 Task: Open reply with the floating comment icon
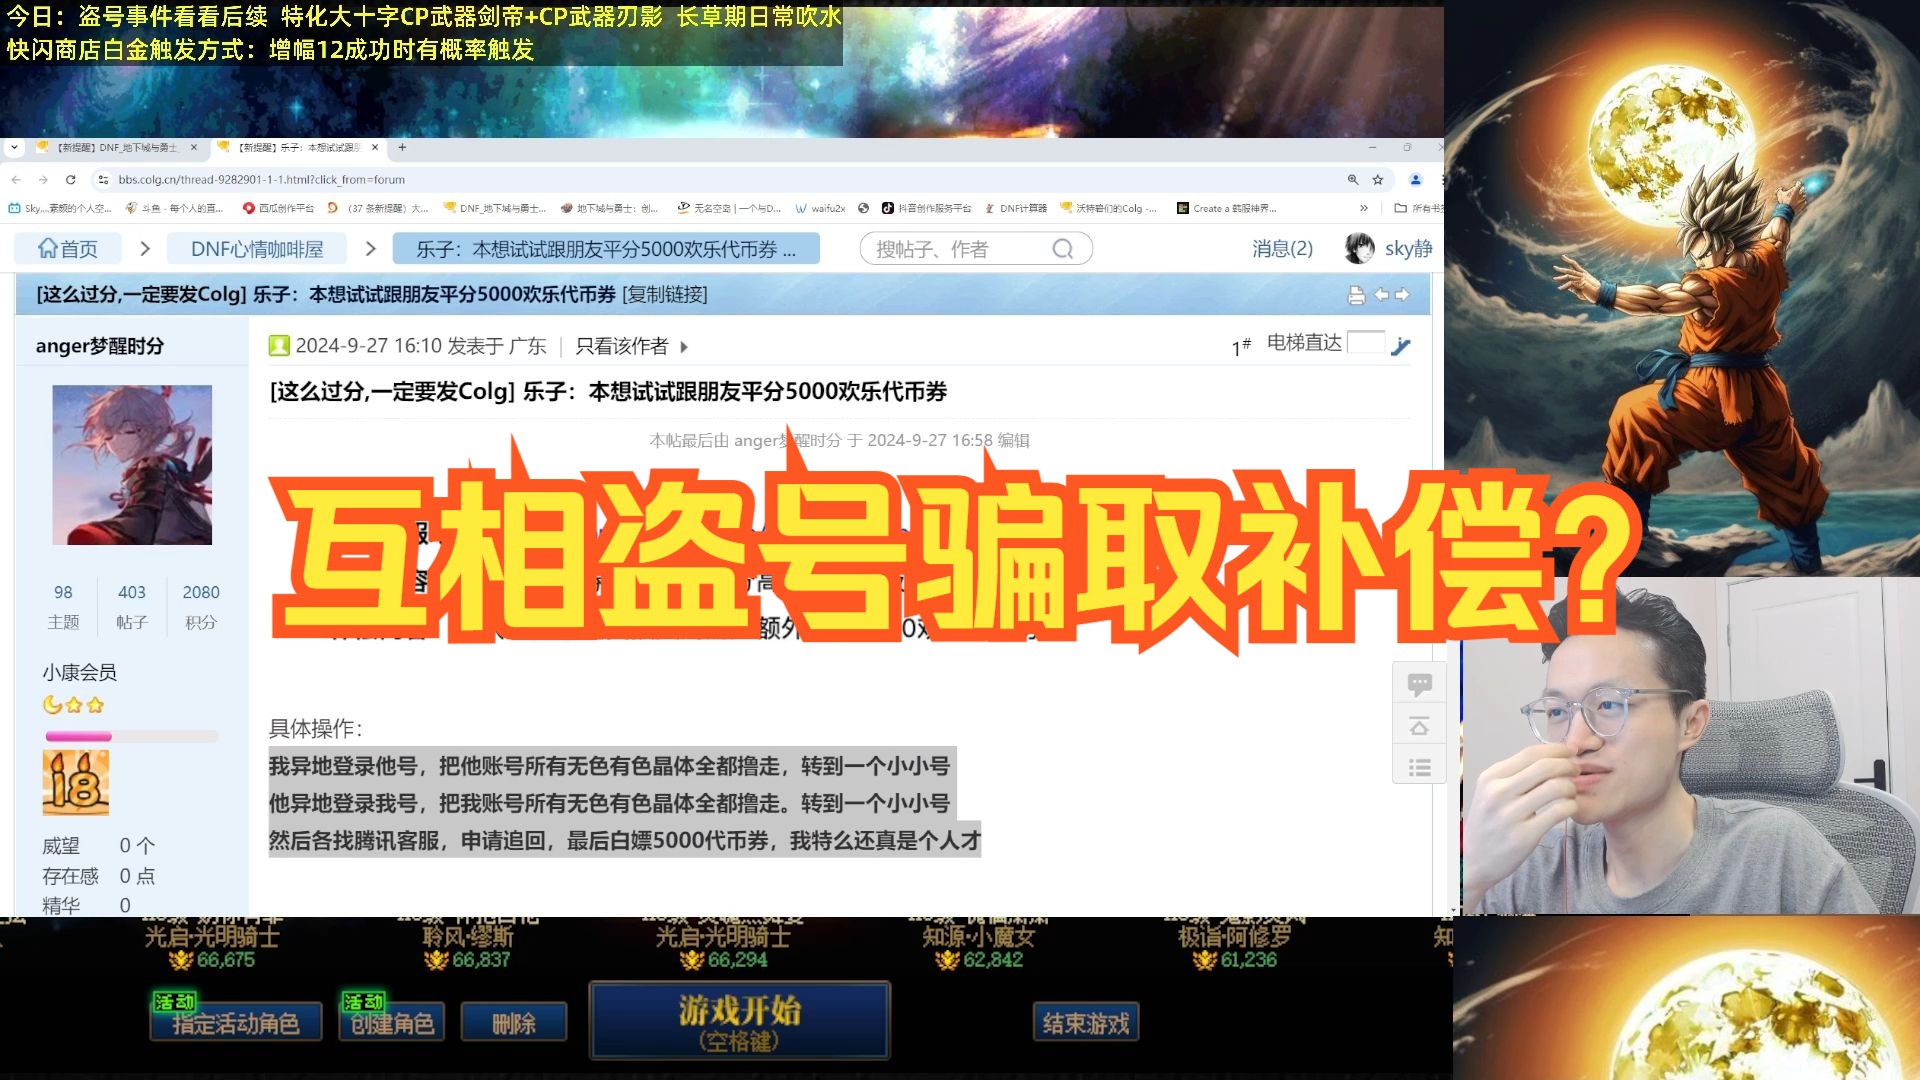(1419, 684)
